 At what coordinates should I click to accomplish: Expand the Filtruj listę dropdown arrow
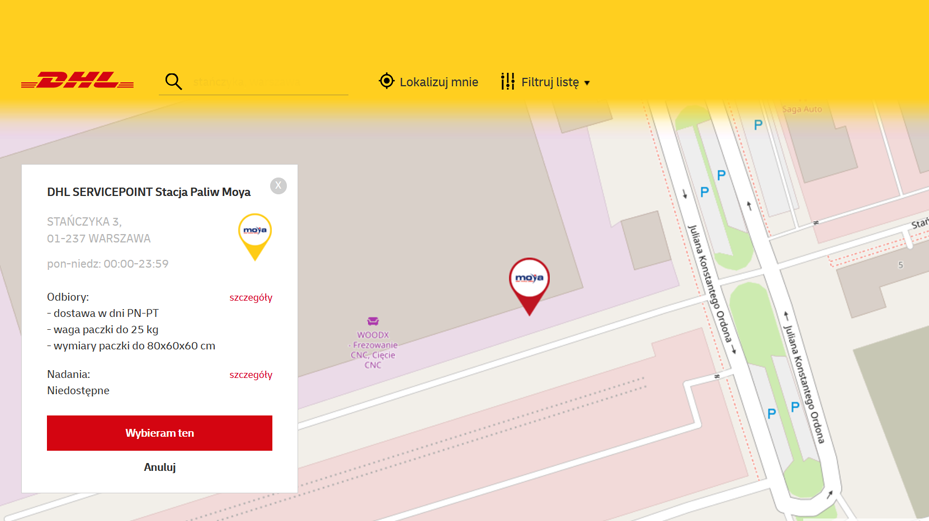click(x=587, y=83)
